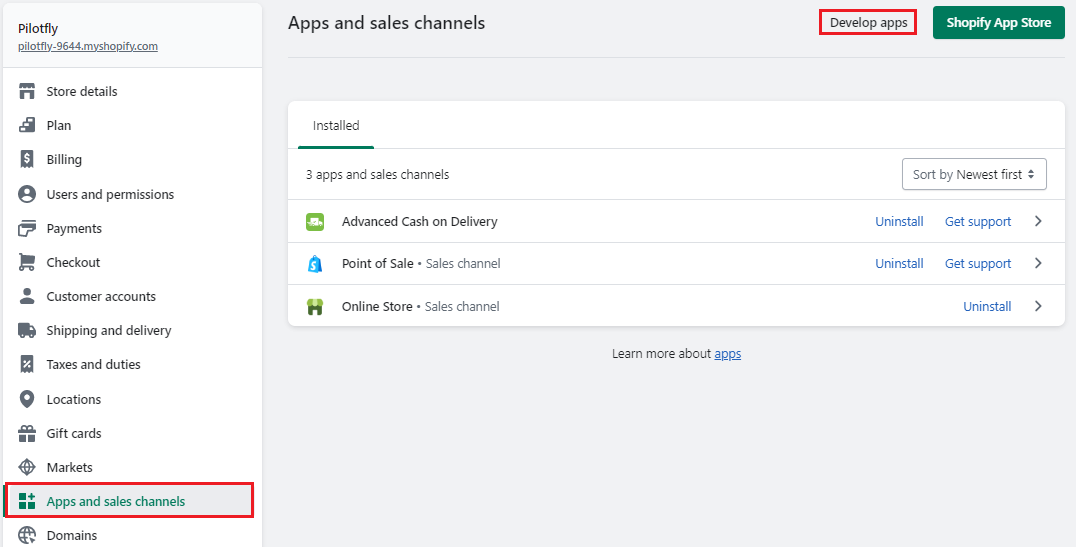1076x547 pixels.
Task: Click the Users and permissions person icon
Action: [x=27, y=194]
